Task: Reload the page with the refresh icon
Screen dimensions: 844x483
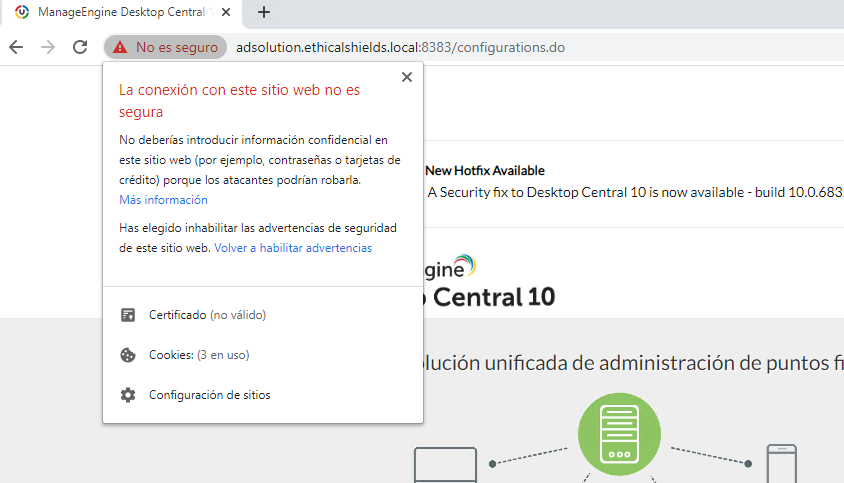Action: pos(80,47)
